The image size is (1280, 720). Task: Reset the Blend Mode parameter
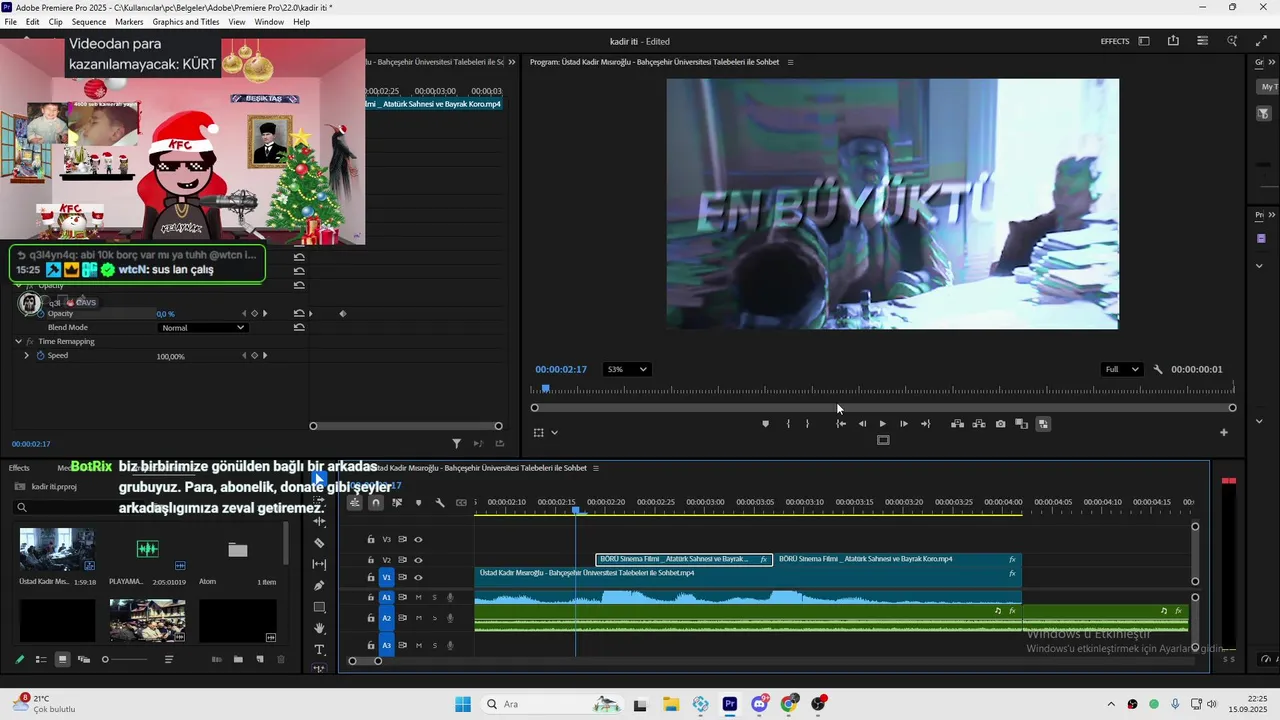tap(299, 327)
